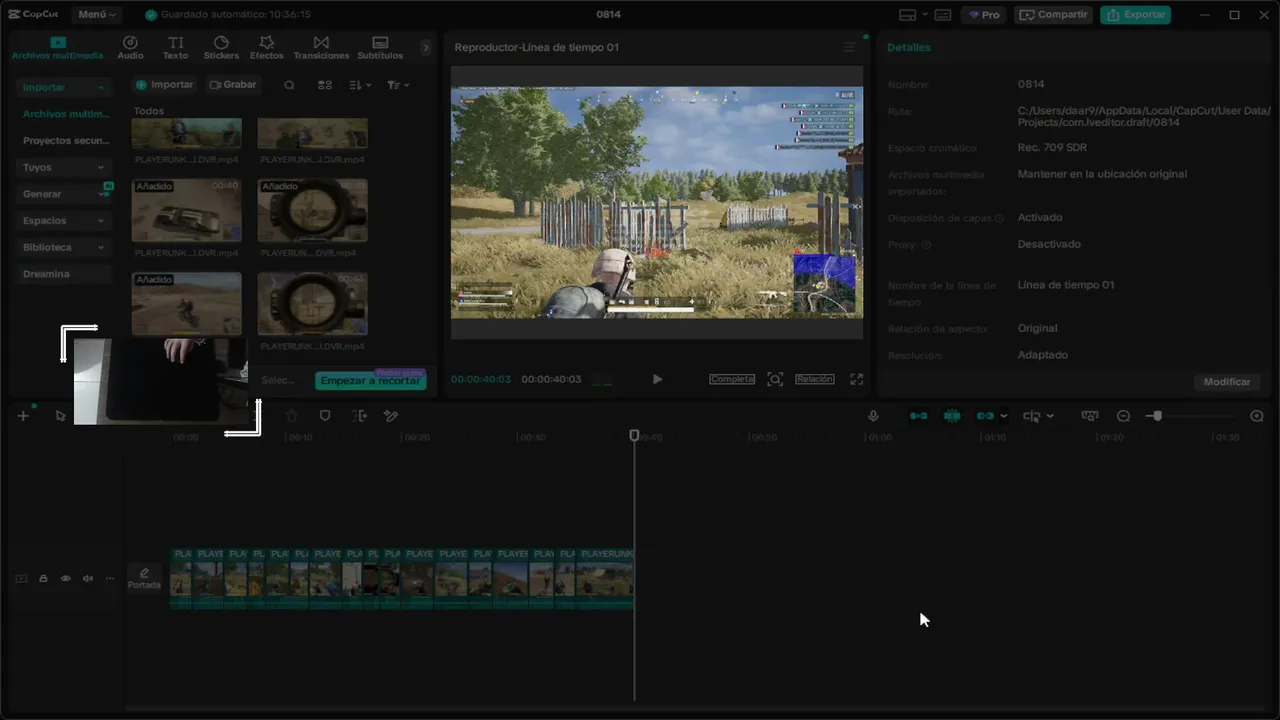Switch to the Texto tab
The height and width of the screenshot is (720, 1280).
176,48
